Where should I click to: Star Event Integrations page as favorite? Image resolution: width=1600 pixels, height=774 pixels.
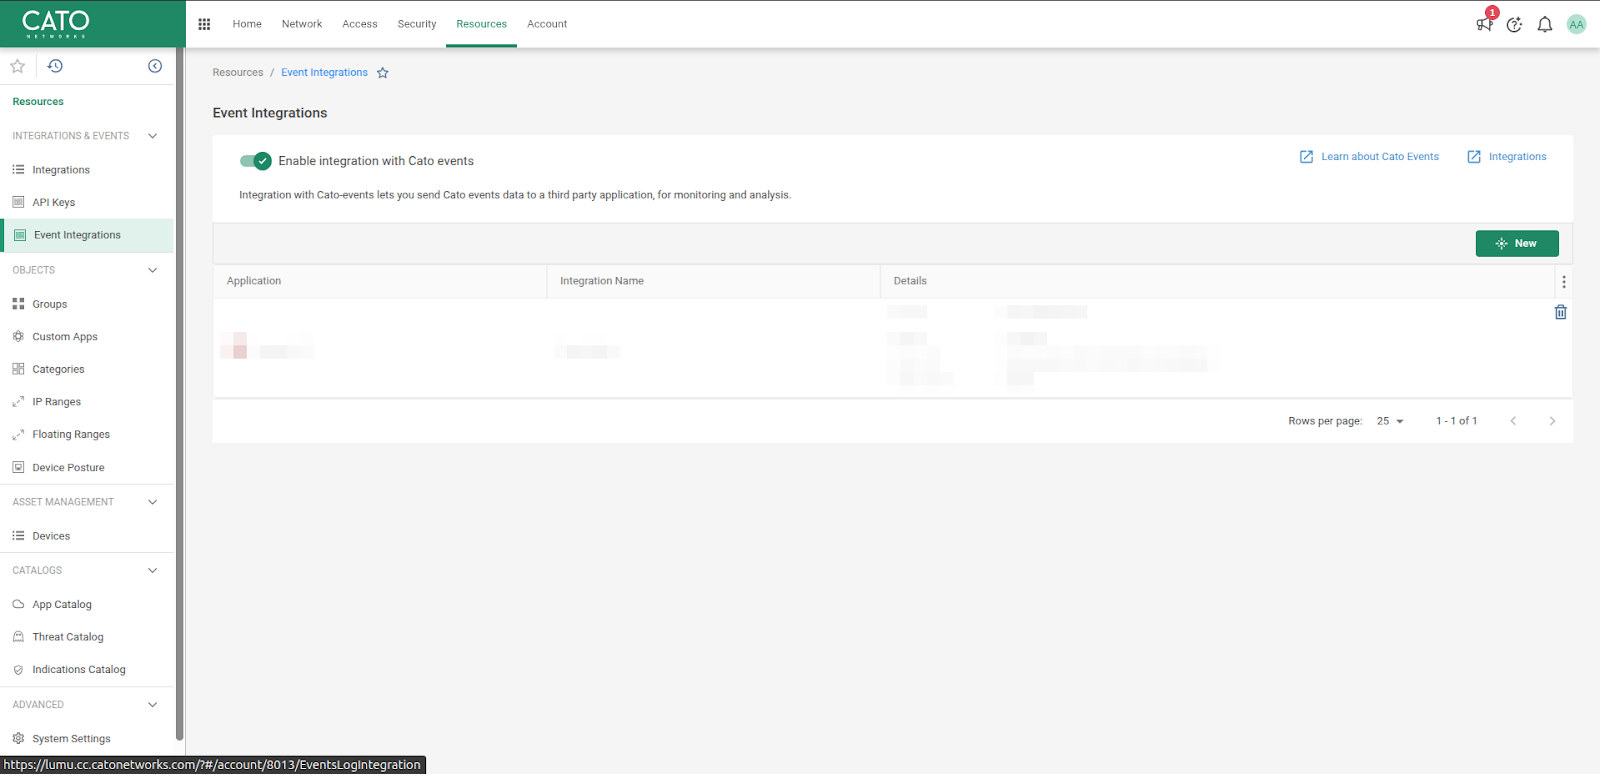(382, 73)
